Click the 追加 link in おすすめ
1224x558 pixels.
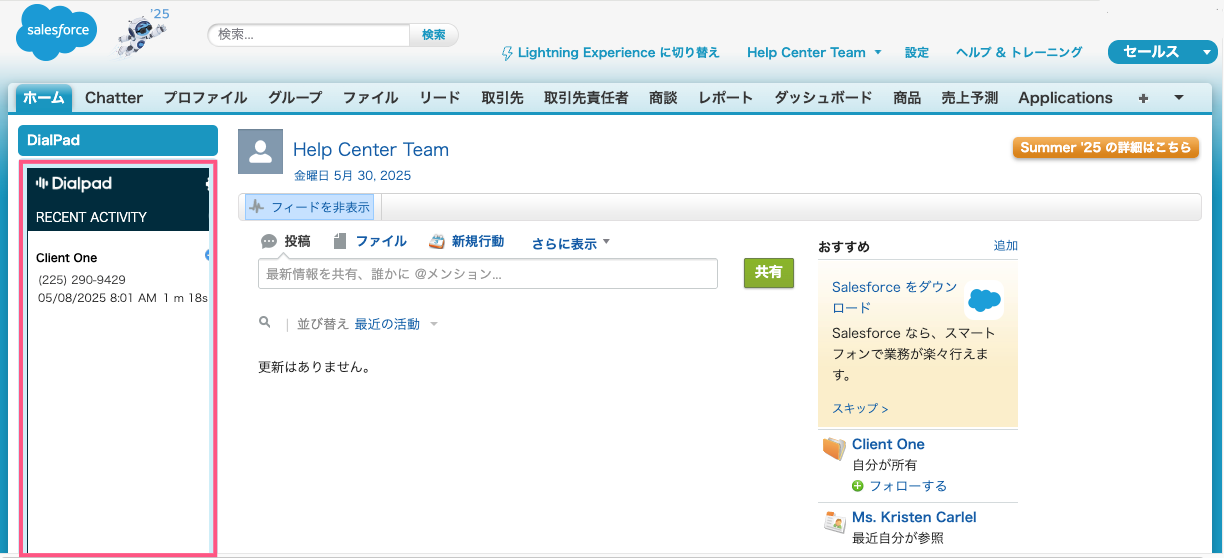click(x=1006, y=246)
